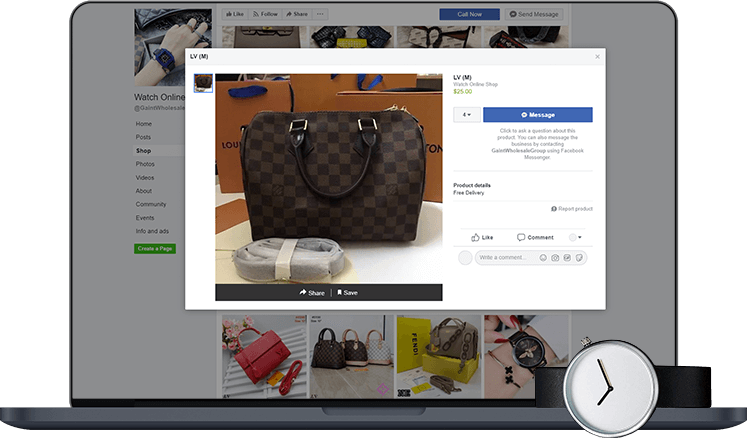Click the green Create a Page button

pos(155,249)
